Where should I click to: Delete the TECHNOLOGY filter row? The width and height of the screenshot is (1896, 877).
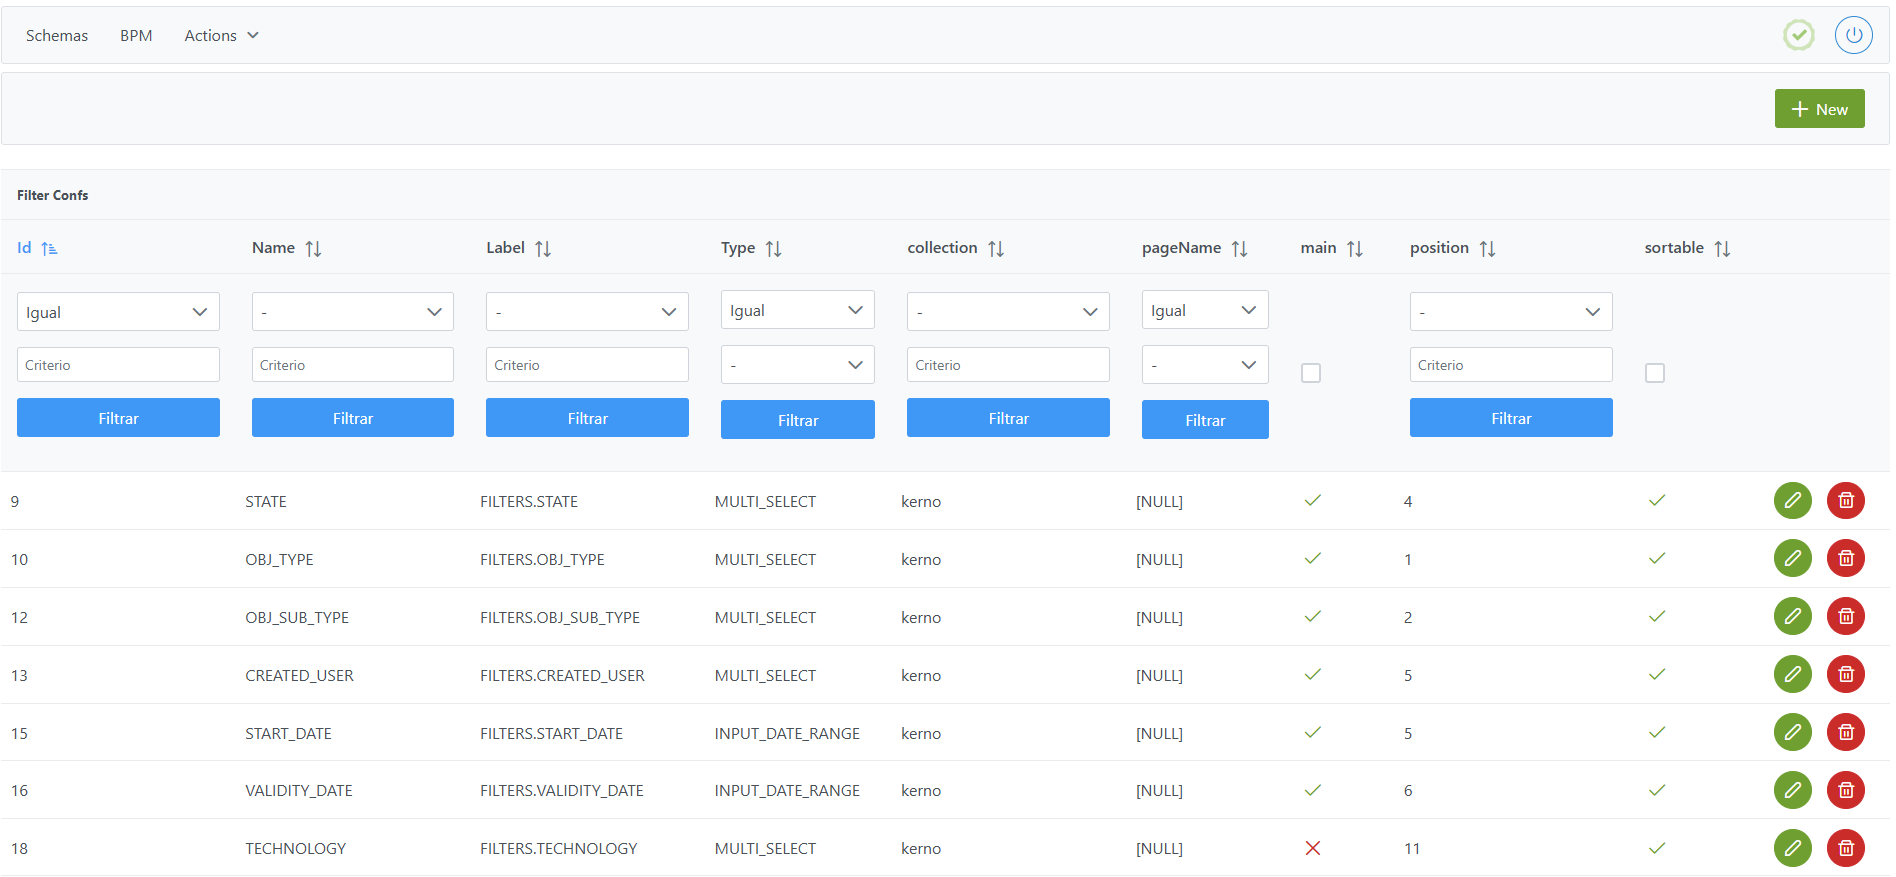(x=1845, y=848)
